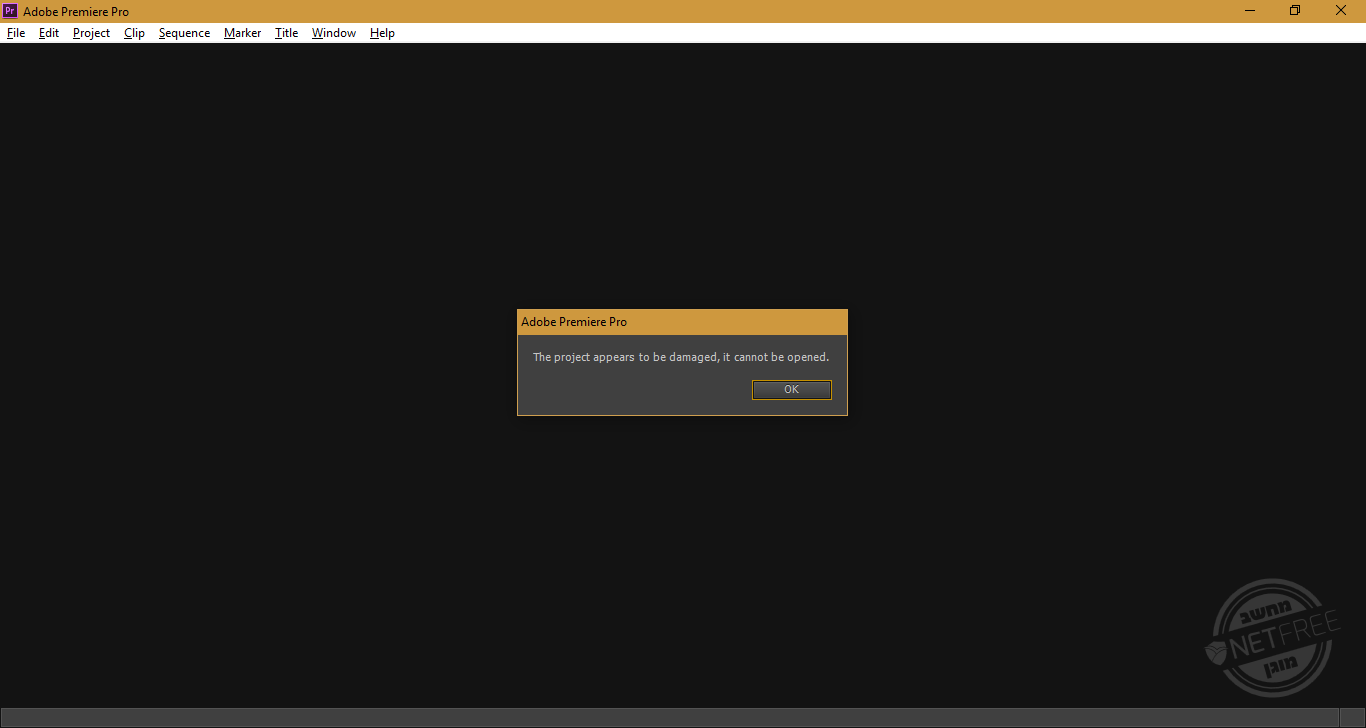Minimize the Adobe Premiere Pro window
This screenshot has width=1366, height=728.
pyautogui.click(x=1250, y=11)
